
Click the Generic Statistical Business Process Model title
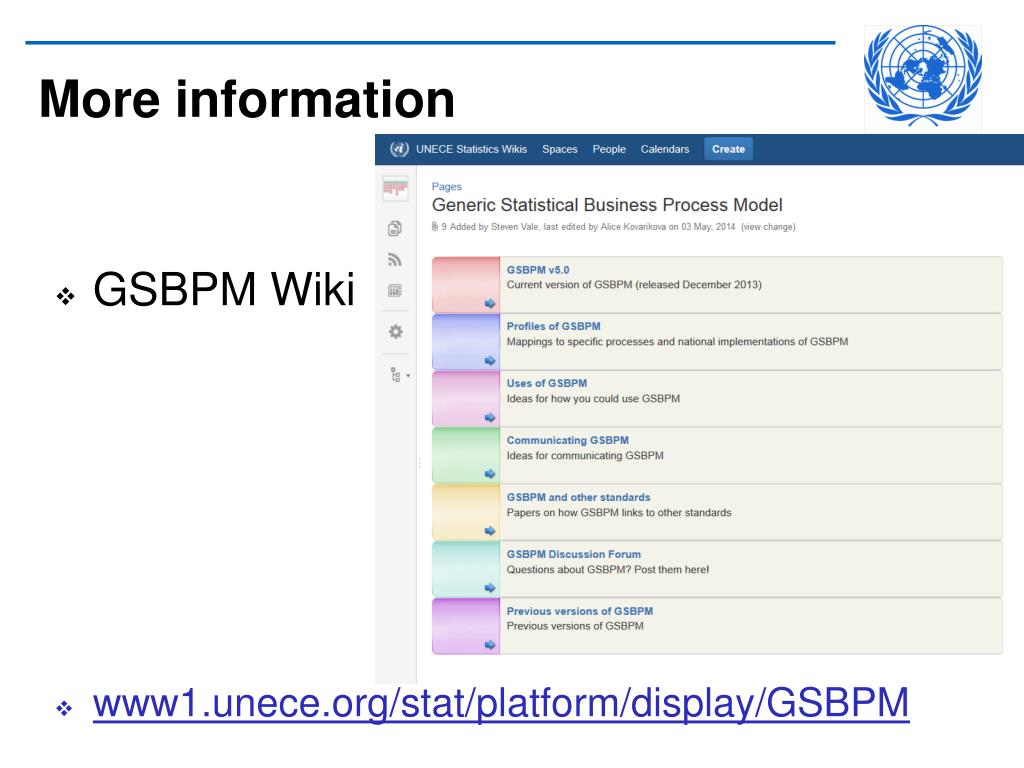[607, 205]
